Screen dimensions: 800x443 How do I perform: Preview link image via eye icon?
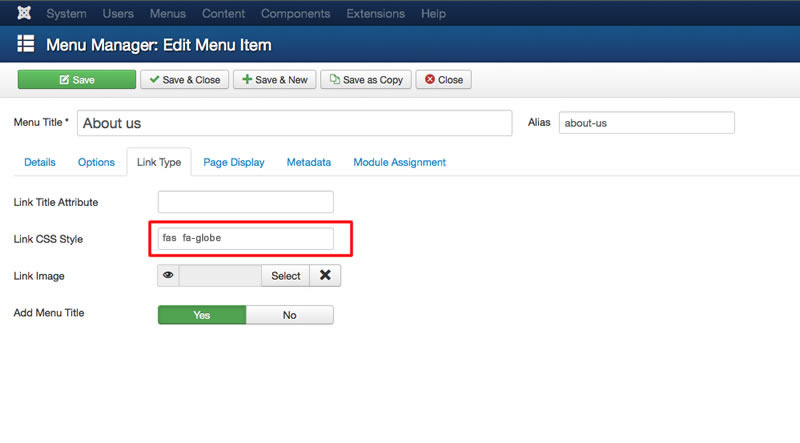(168, 276)
